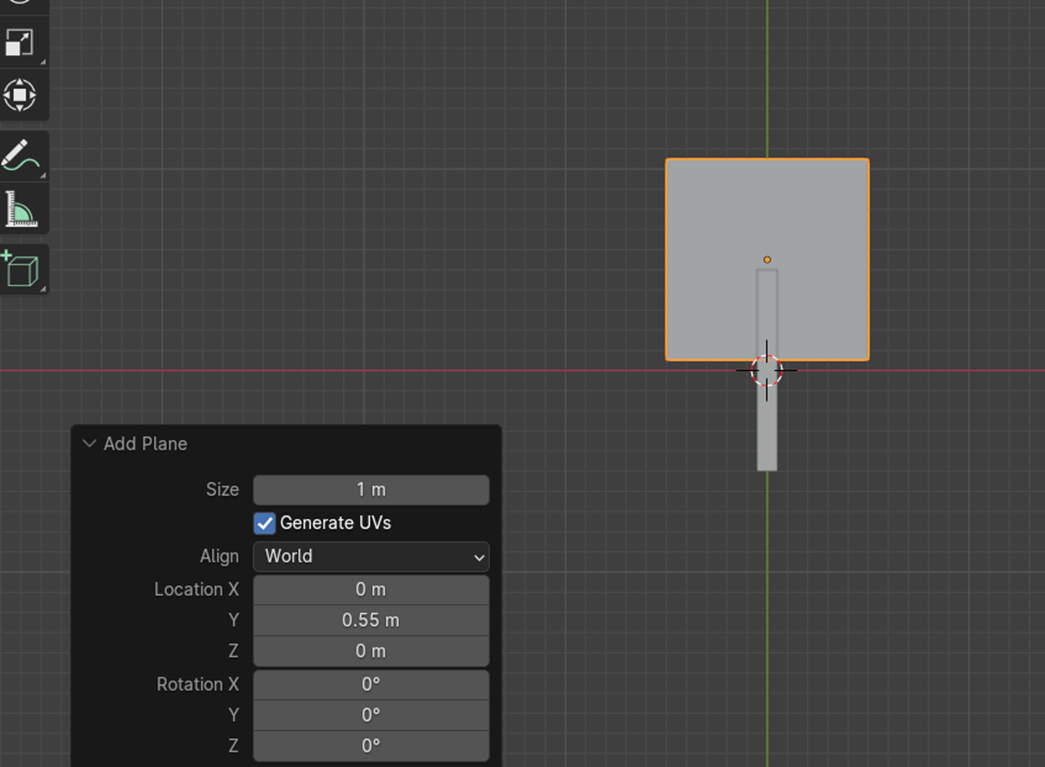Viewport: 1045px width, 767px height.
Task: Select the Add Cube tool
Action: (x=20, y=270)
